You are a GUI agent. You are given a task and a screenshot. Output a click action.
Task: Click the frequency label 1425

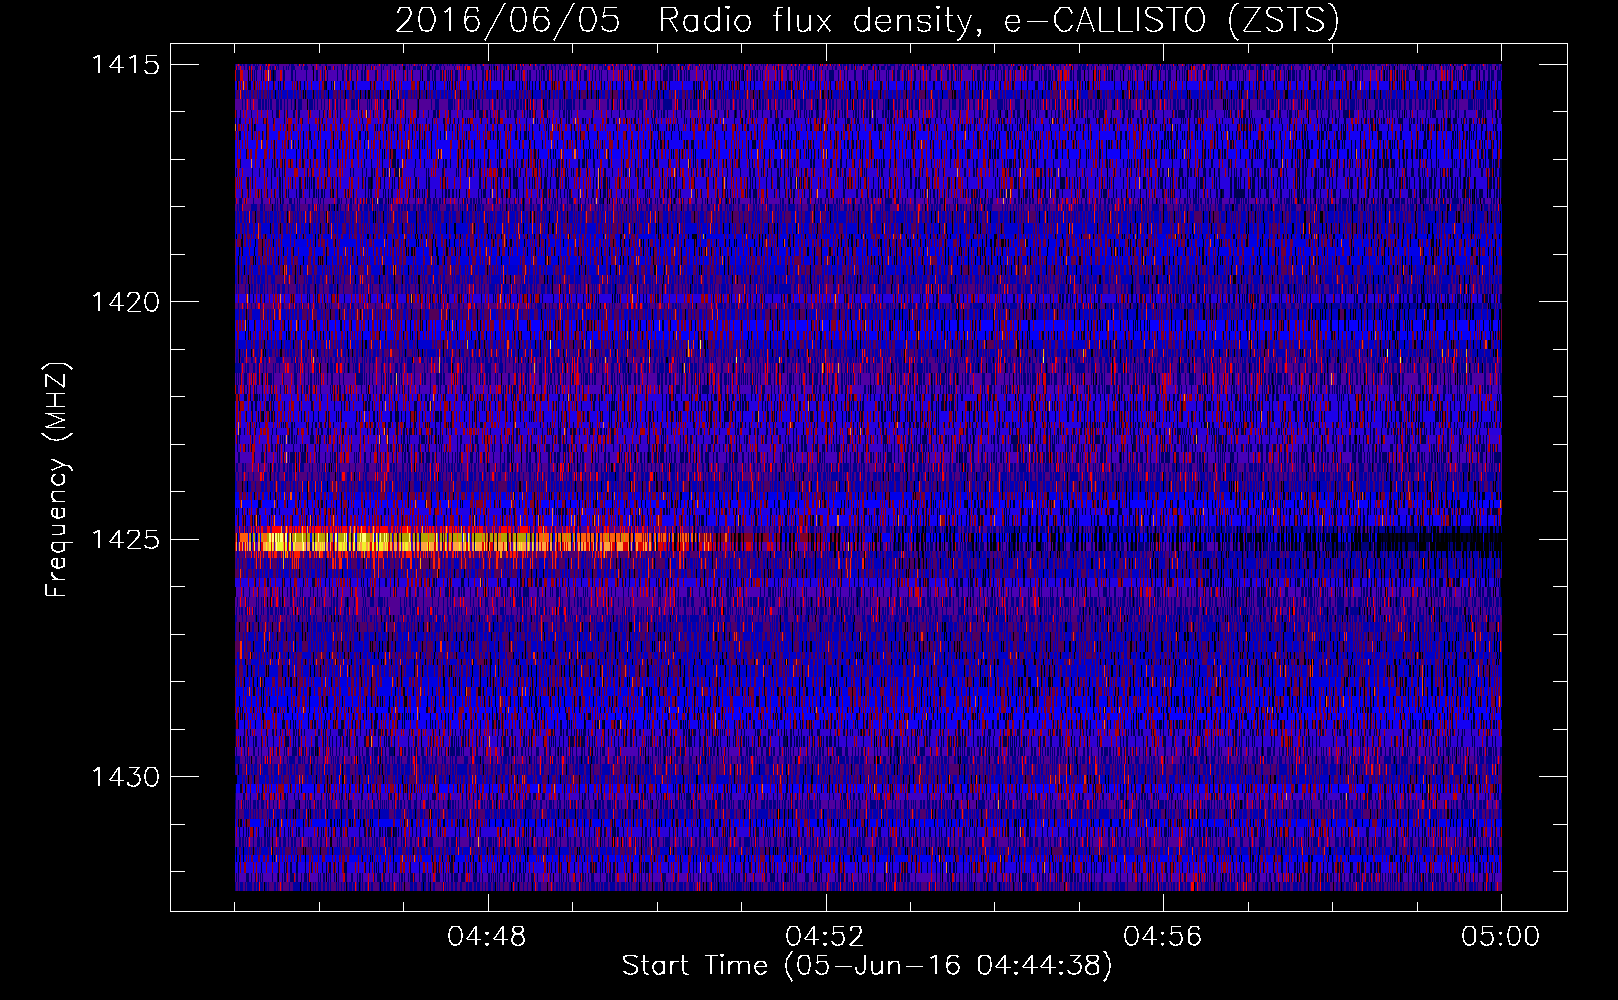click(125, 540)
